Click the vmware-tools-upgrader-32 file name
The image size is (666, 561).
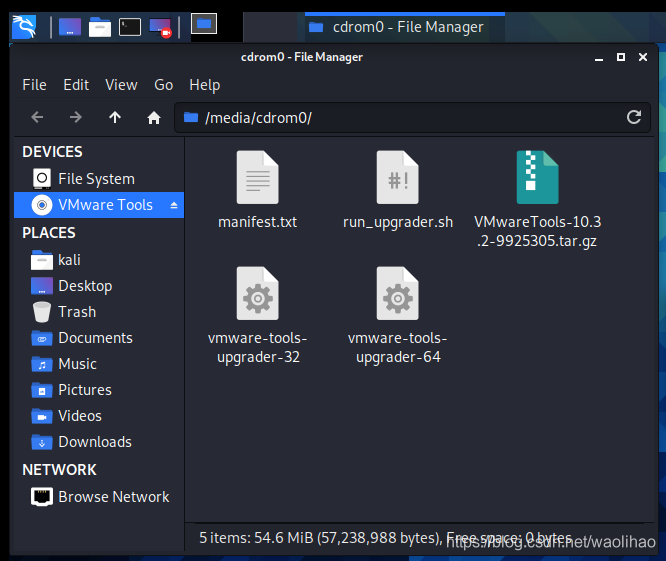[x=258, y=347]
